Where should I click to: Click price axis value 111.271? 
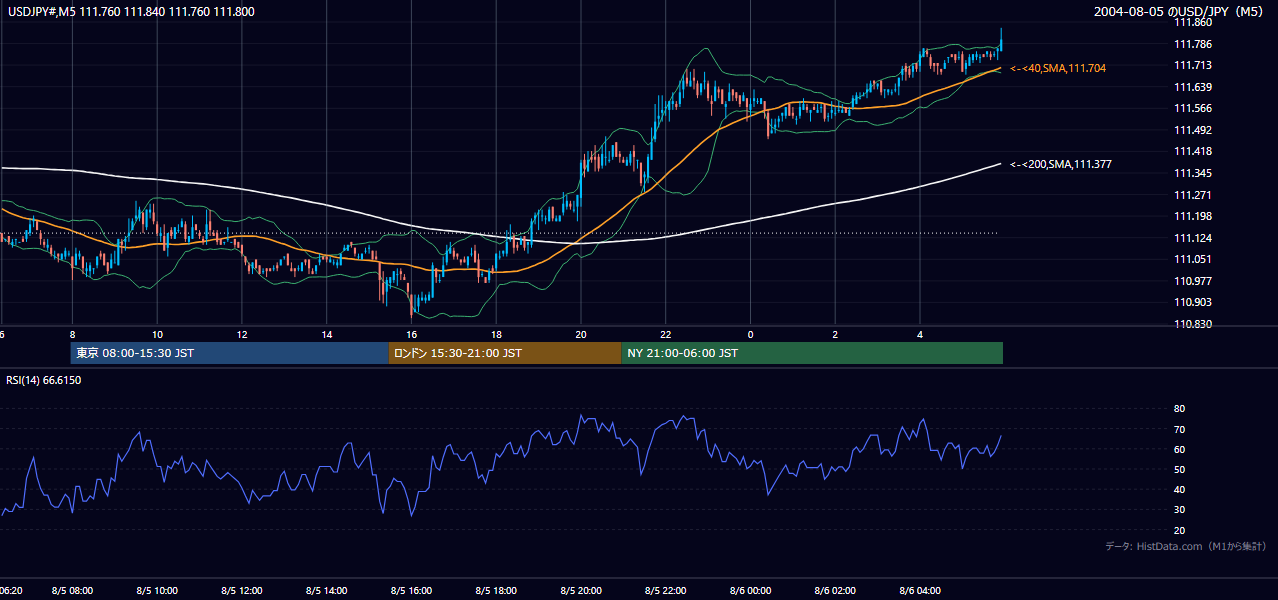pos(1192,195)
